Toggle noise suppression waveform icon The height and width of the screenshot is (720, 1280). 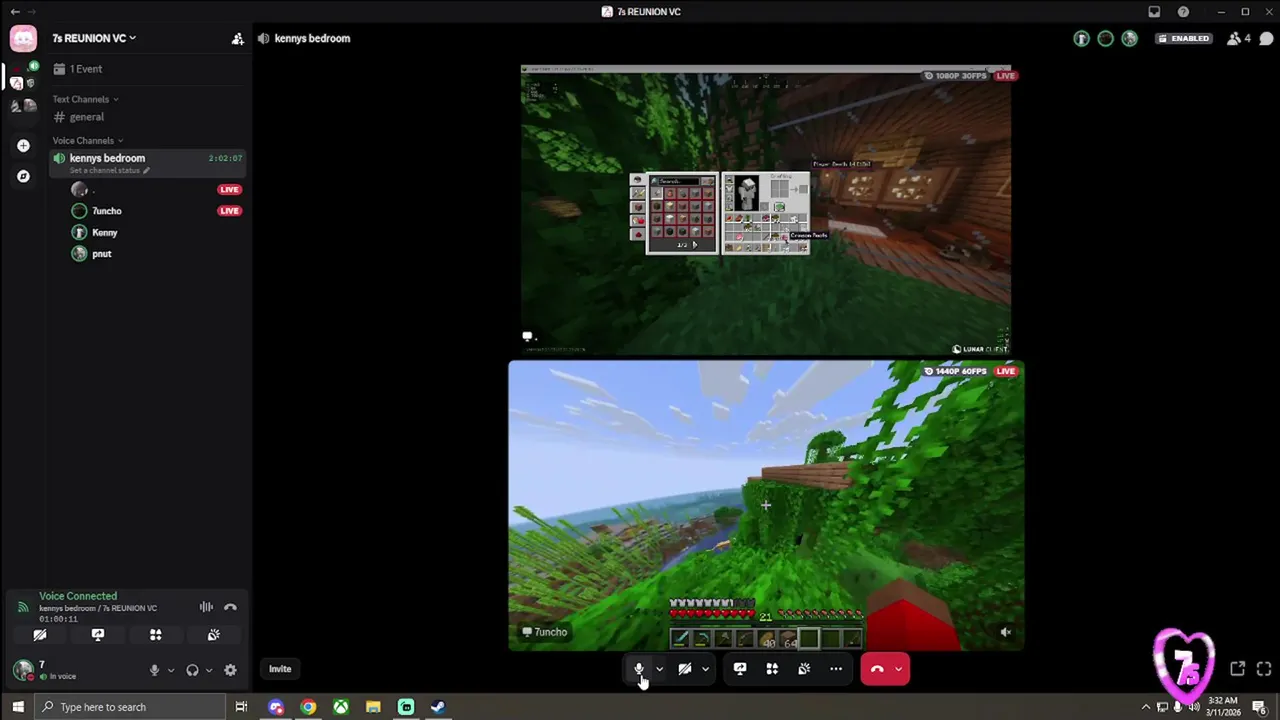[206, 607]
